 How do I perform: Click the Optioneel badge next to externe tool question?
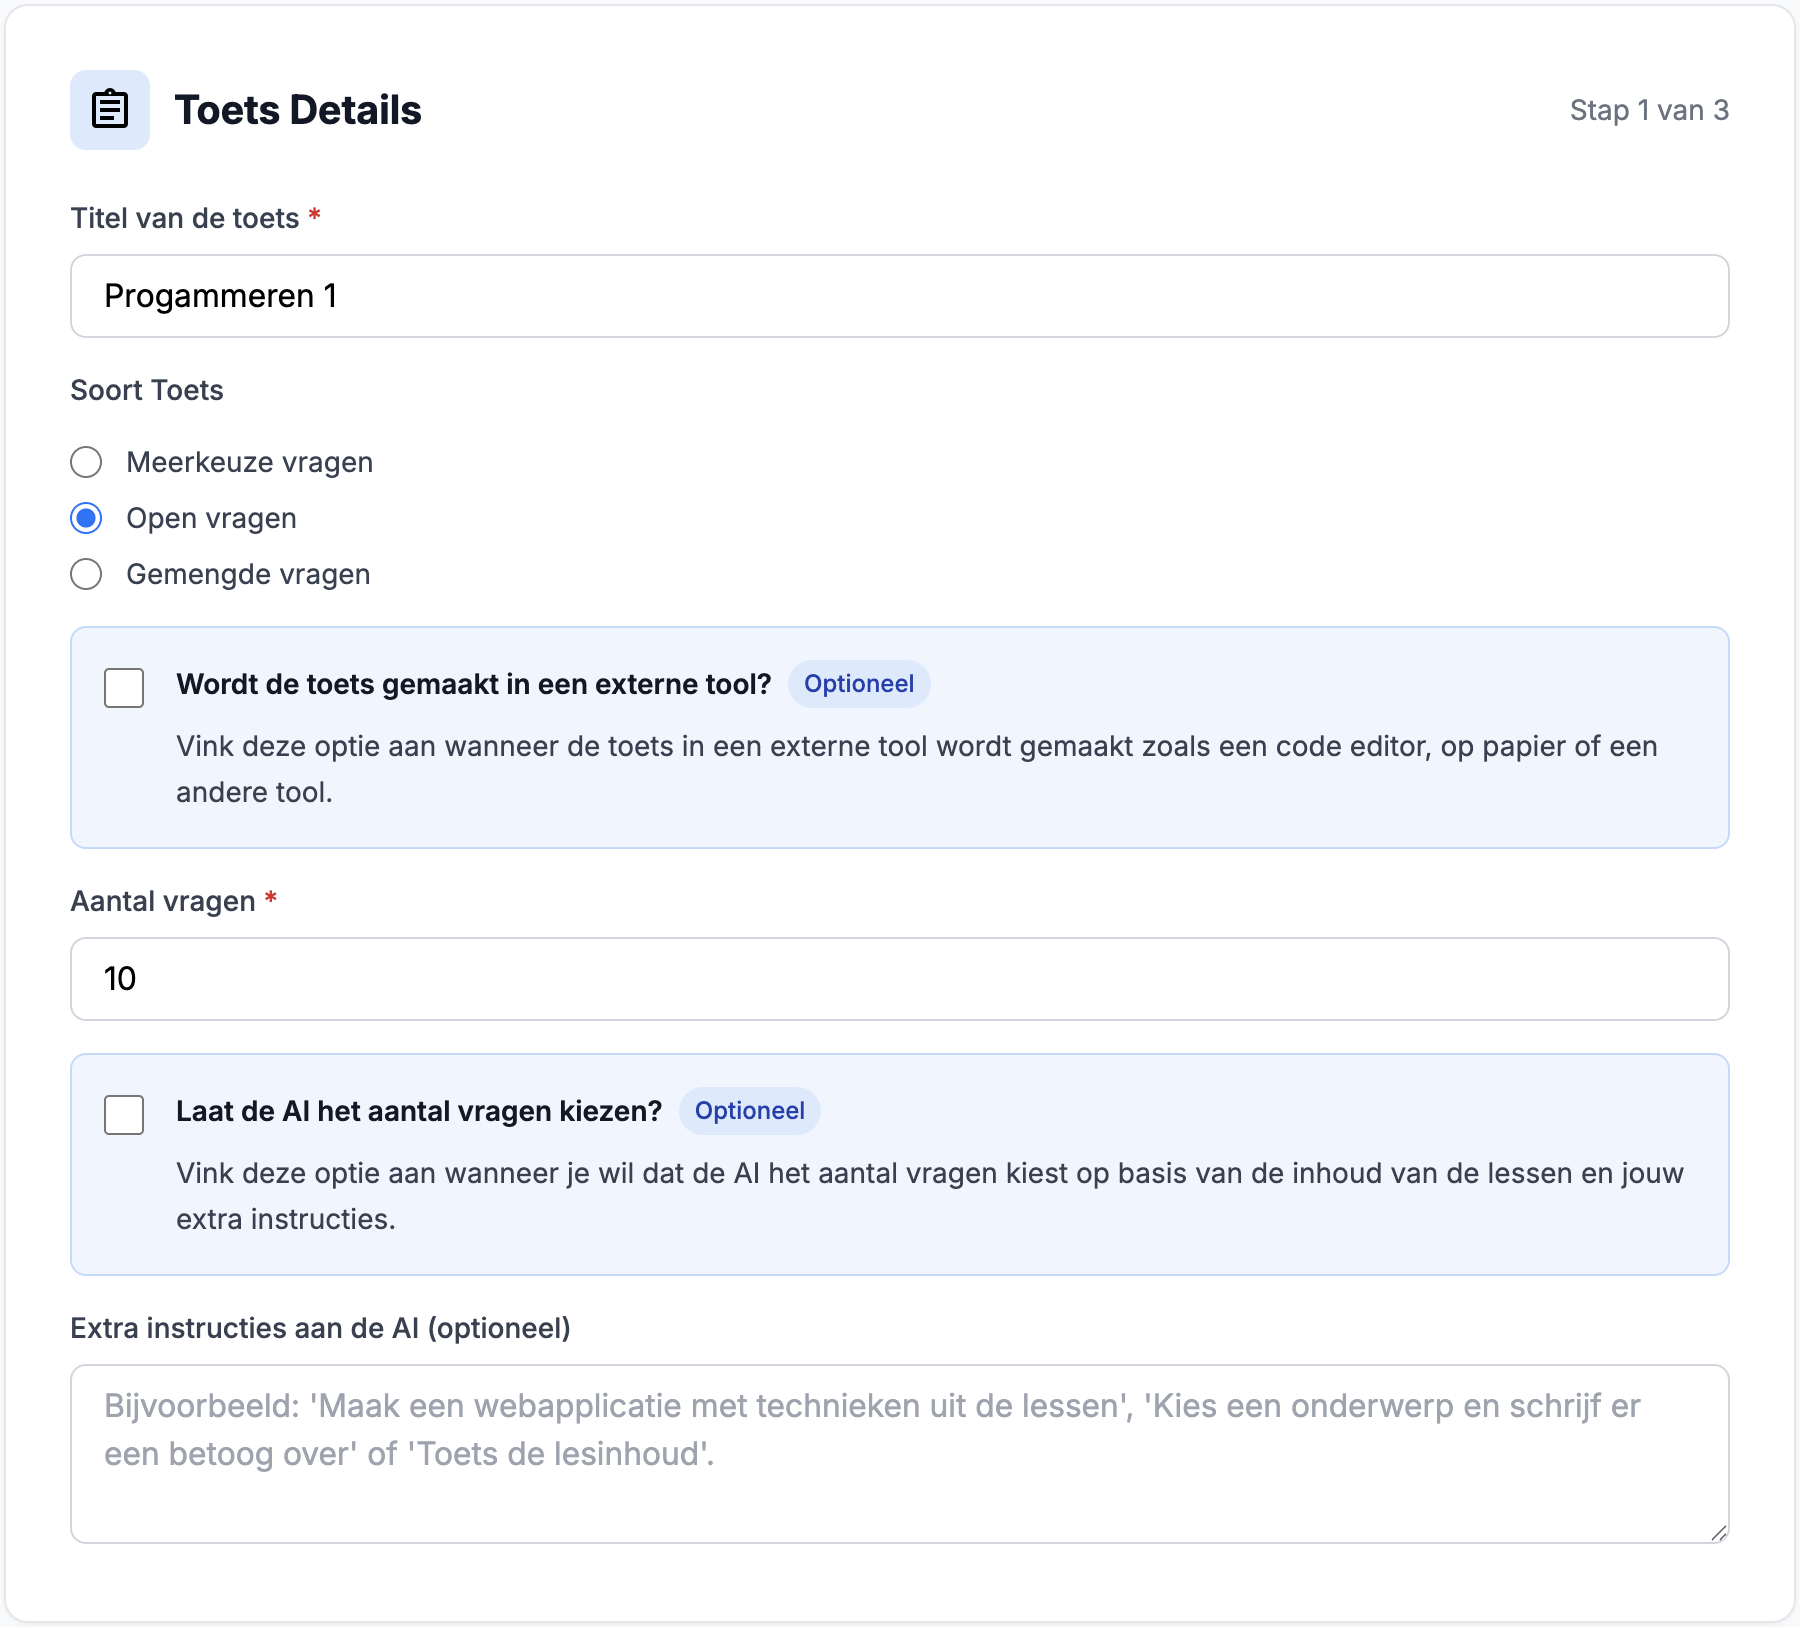pyautogui.click(x=858, y=684)
